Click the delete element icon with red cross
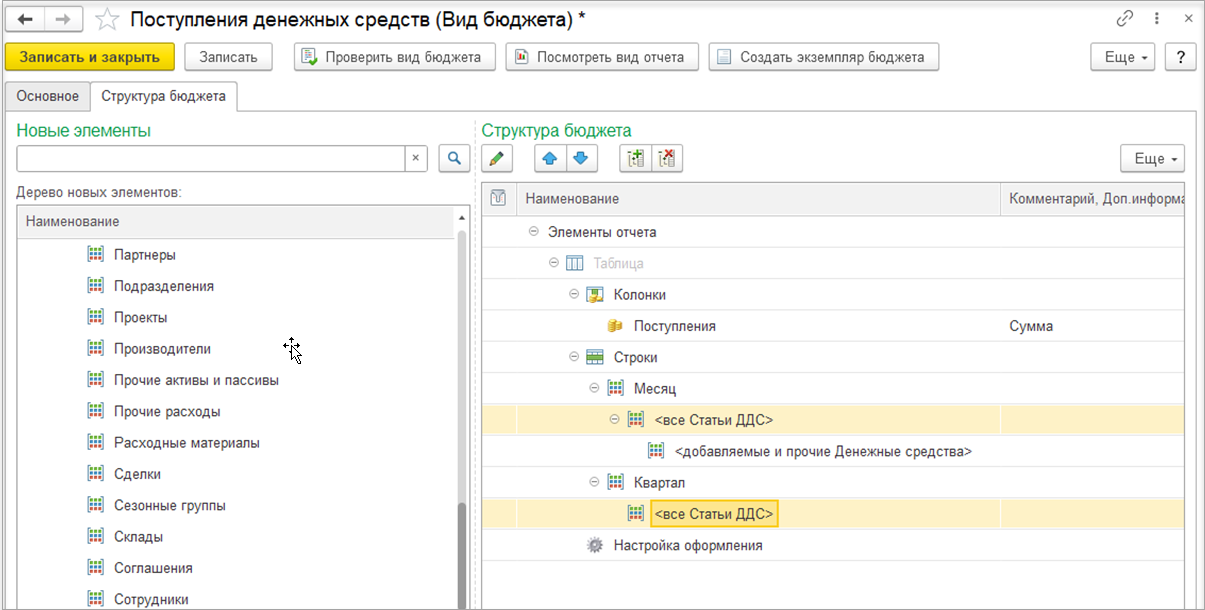Viewport: 1205px width, 610px height. [x=667, y=158]
